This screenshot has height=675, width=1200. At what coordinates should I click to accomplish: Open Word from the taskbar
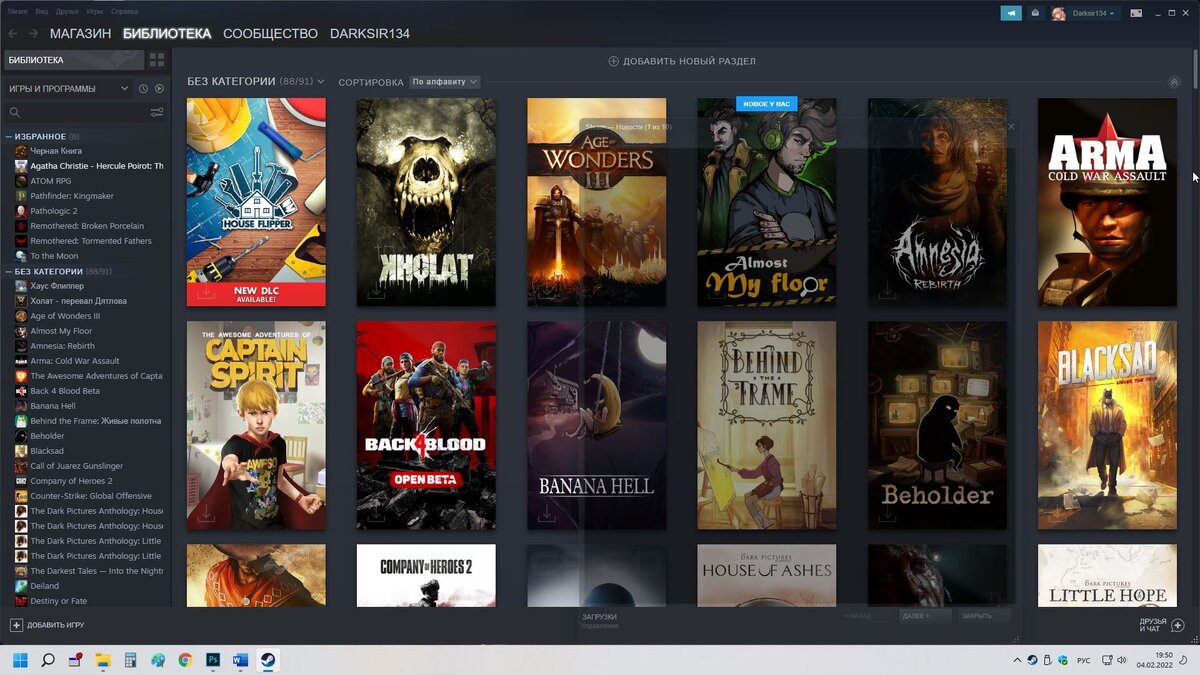[x=240, y=660]
